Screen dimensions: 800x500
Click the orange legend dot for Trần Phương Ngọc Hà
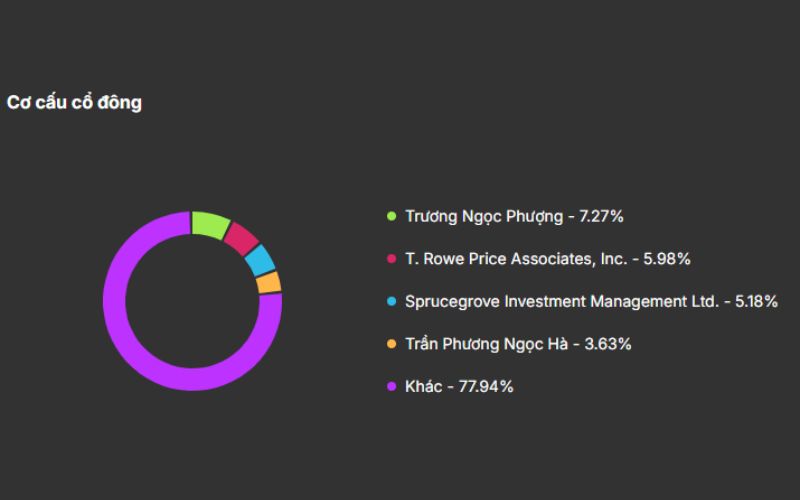tap(391, 344)
